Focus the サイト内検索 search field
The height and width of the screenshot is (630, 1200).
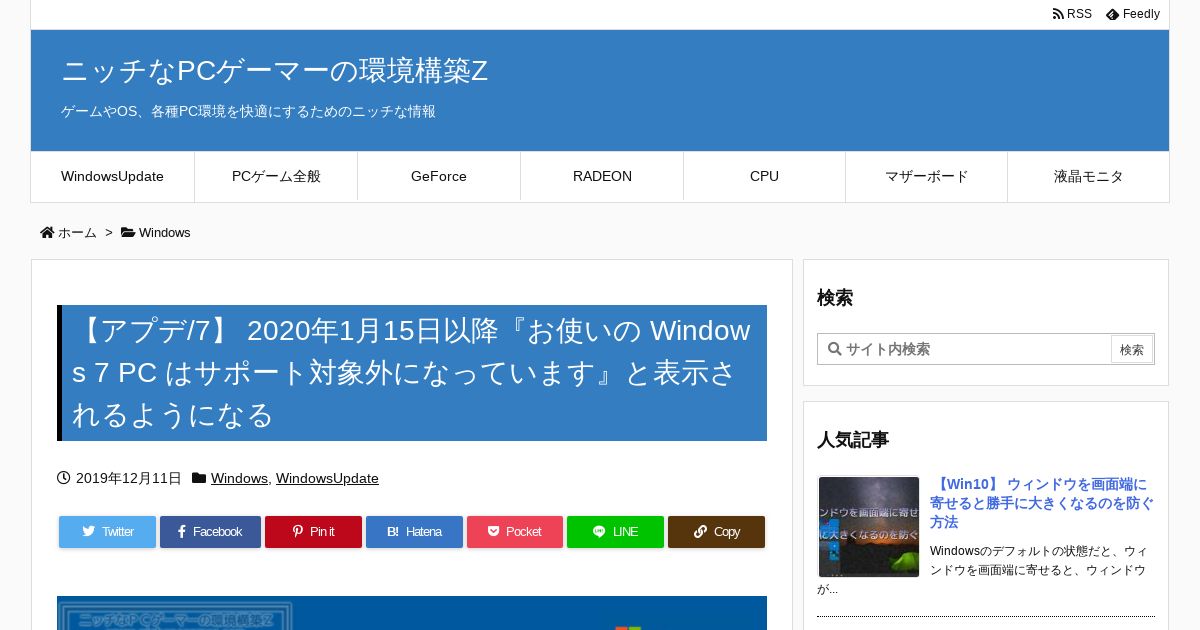965,349
